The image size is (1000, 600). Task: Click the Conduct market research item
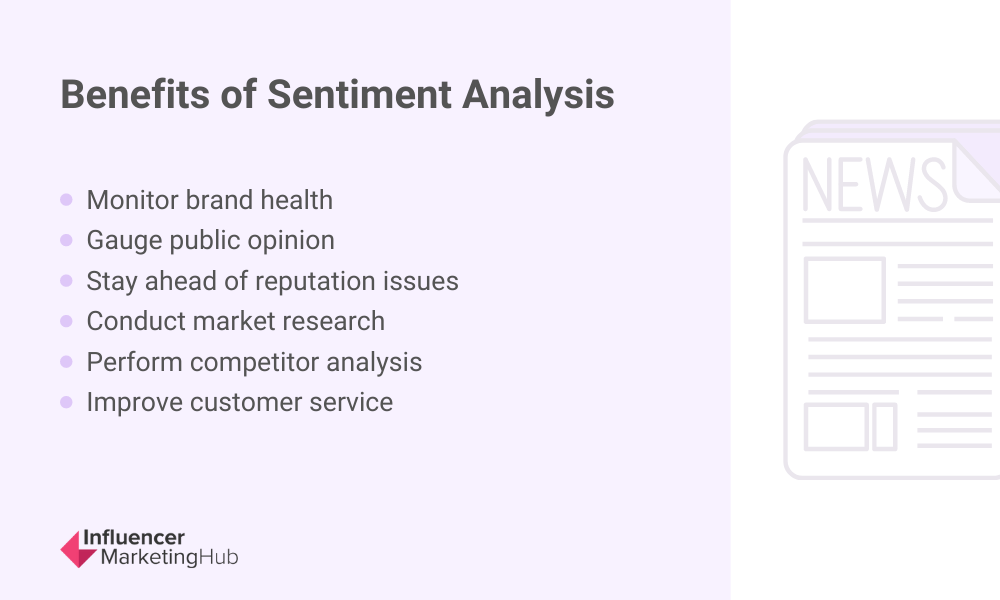pyautogui.click(x=235, y=321)
